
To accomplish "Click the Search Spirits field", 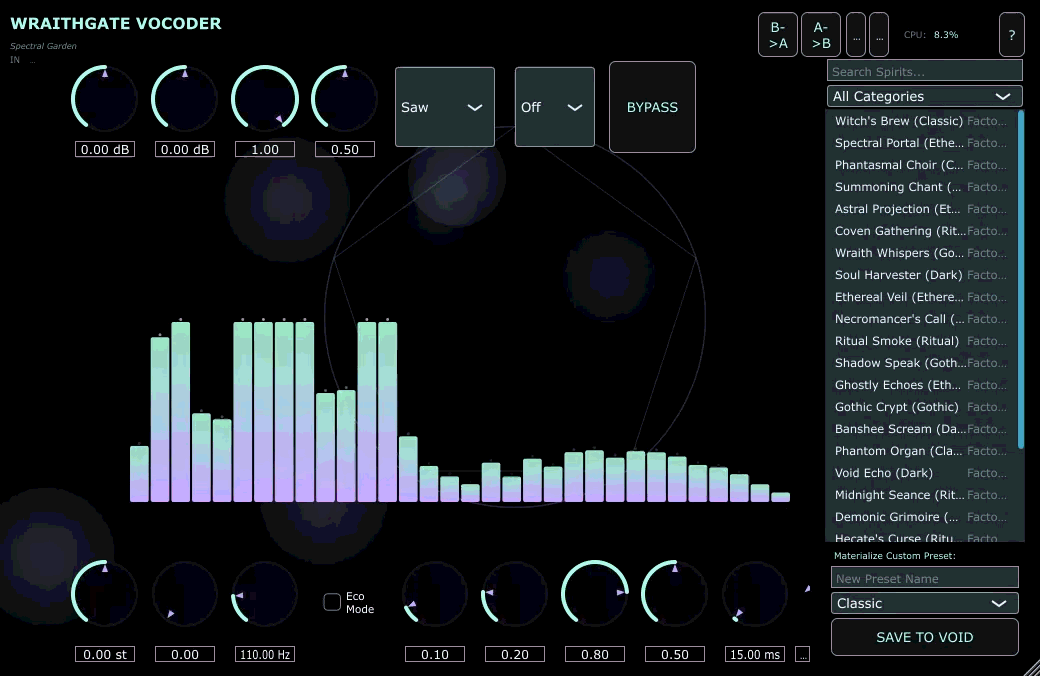I will coord(925,71).
